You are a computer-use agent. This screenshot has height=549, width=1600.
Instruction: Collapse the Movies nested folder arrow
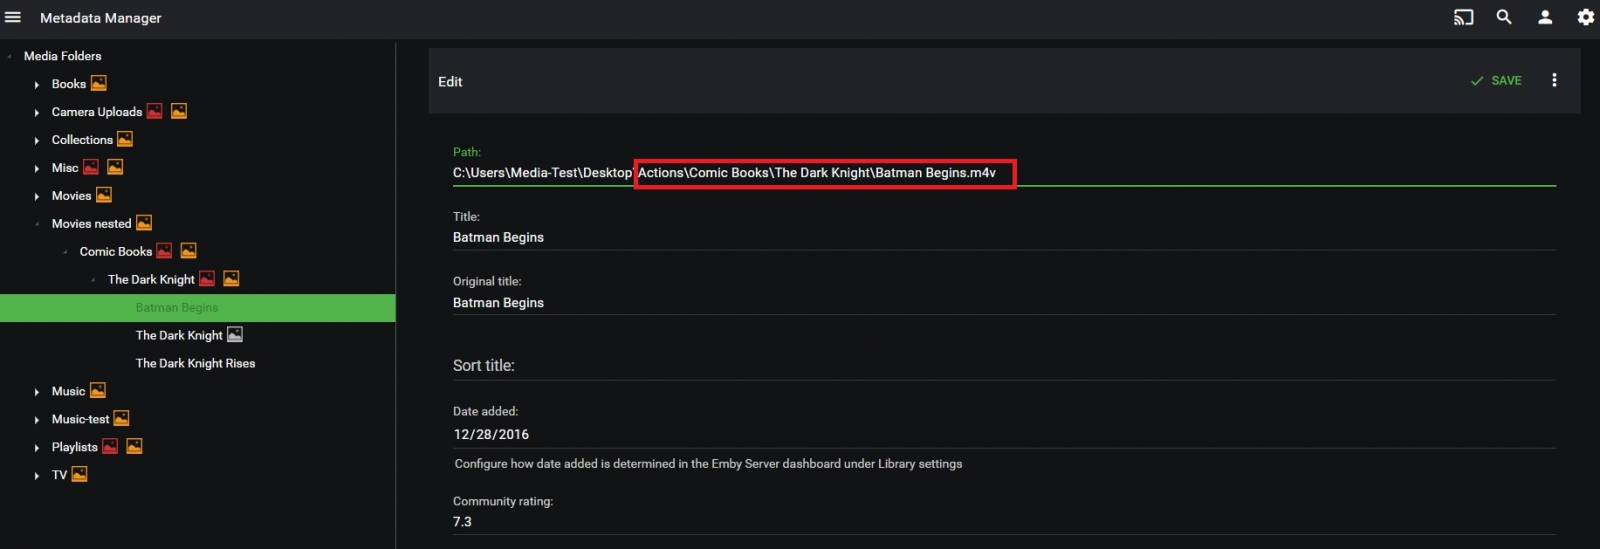click(x=37, y=224)
